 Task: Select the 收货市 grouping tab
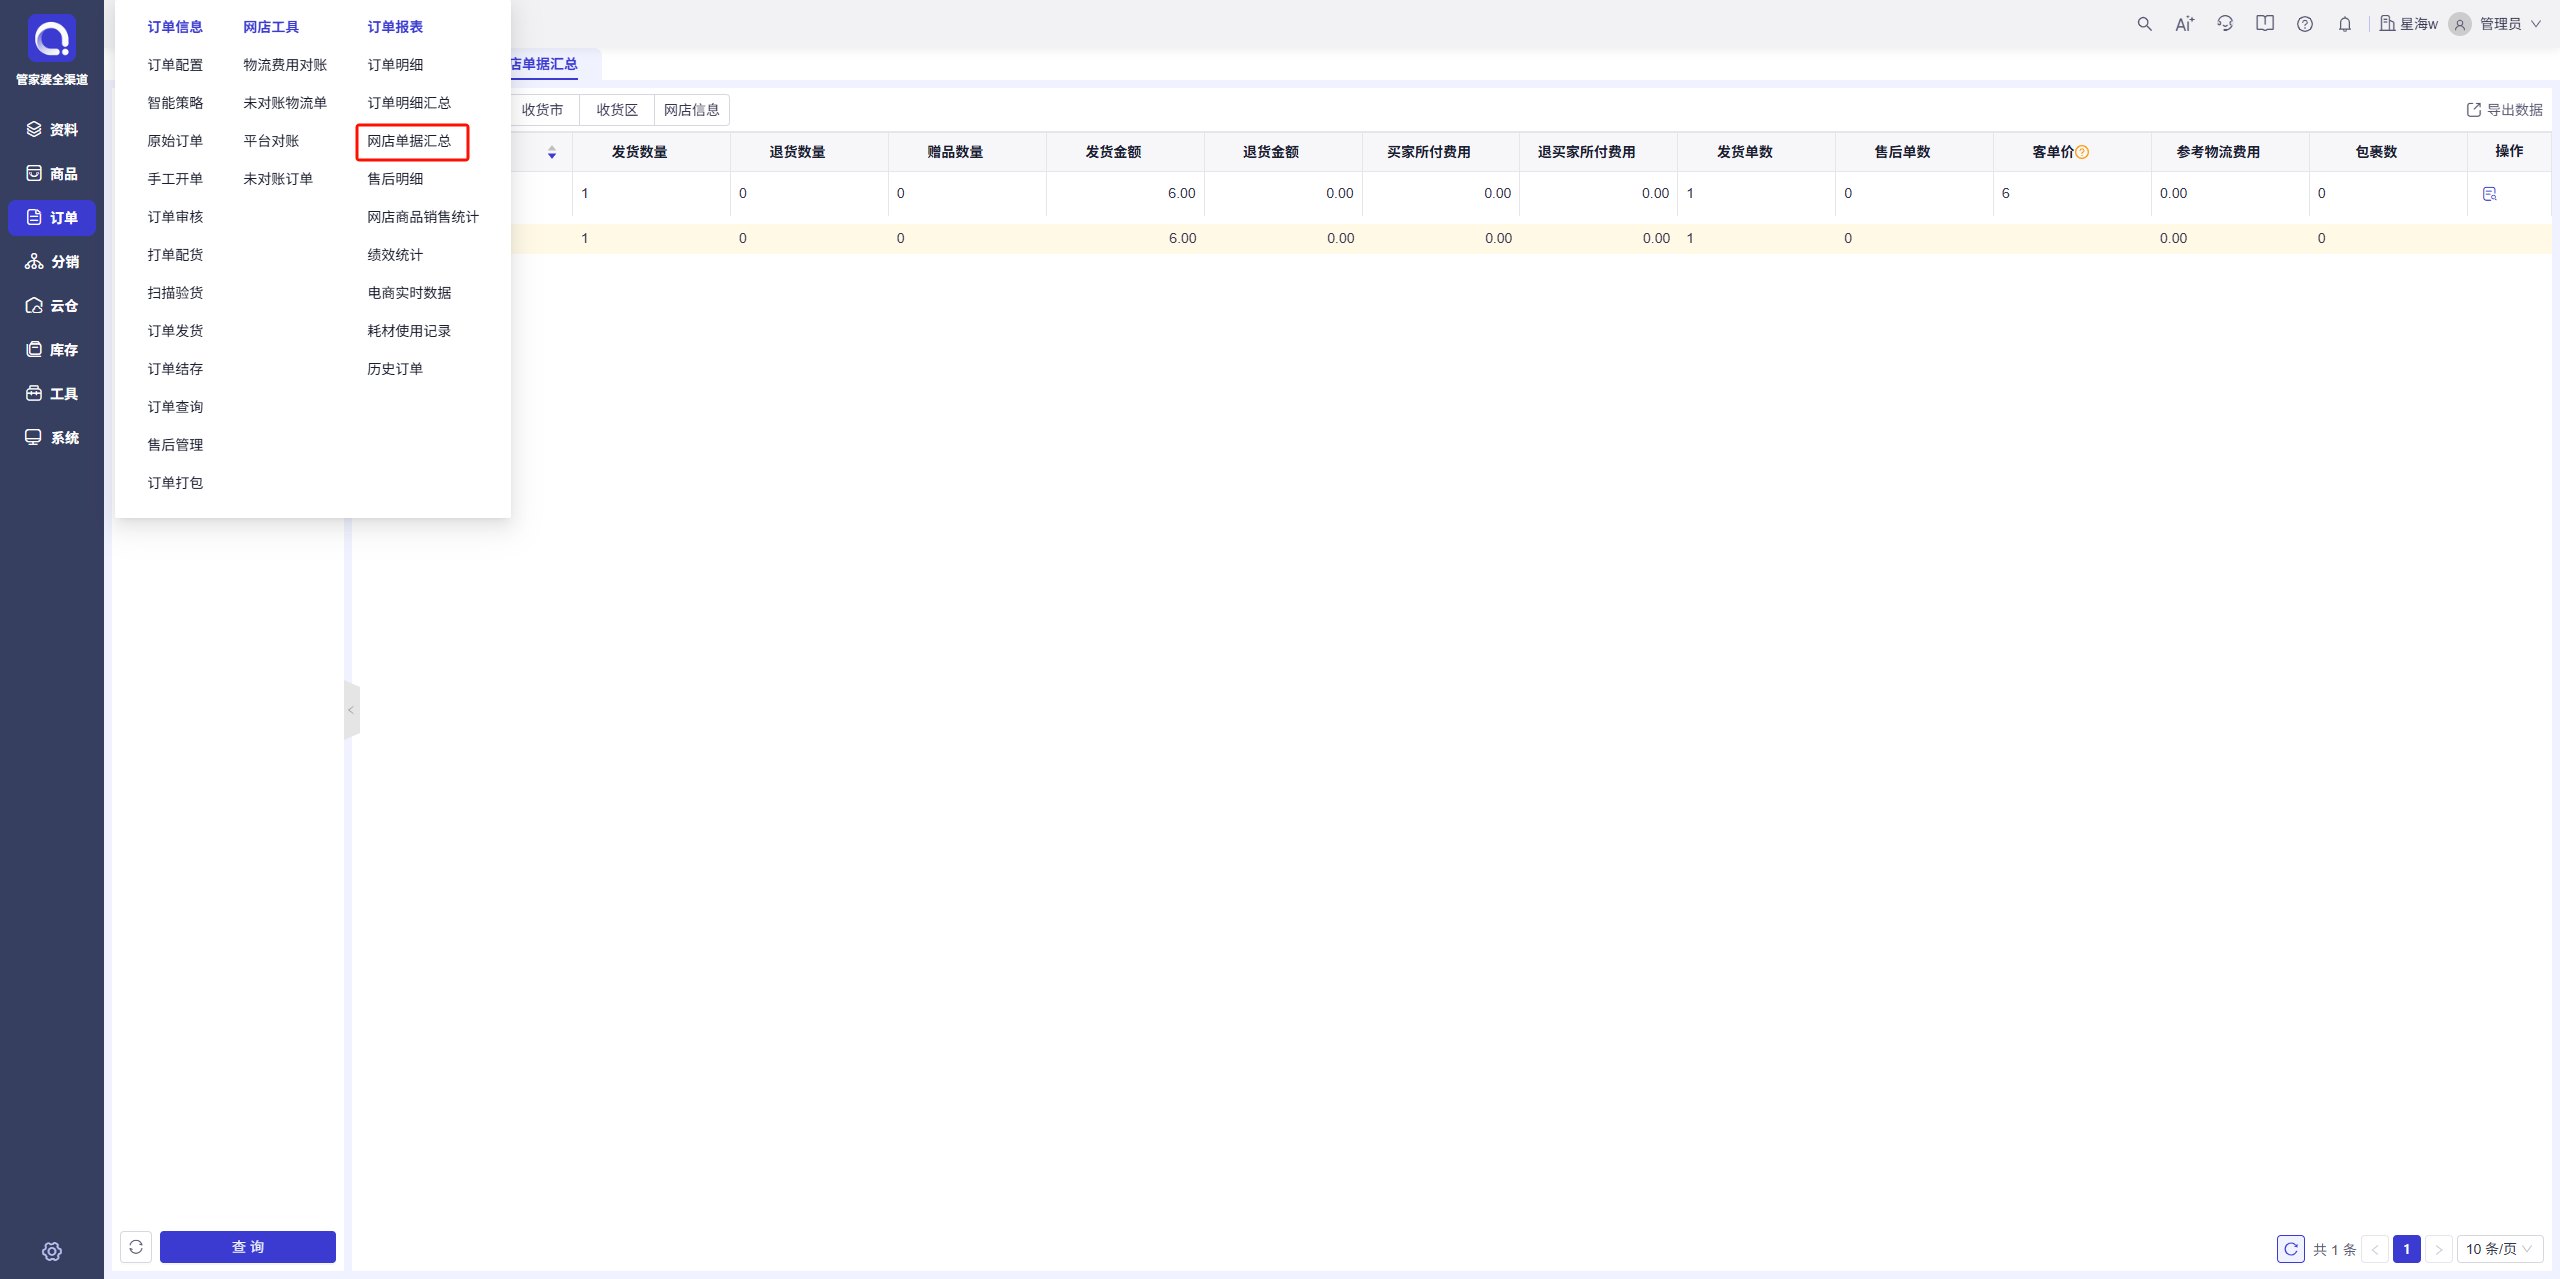[542, 110]
